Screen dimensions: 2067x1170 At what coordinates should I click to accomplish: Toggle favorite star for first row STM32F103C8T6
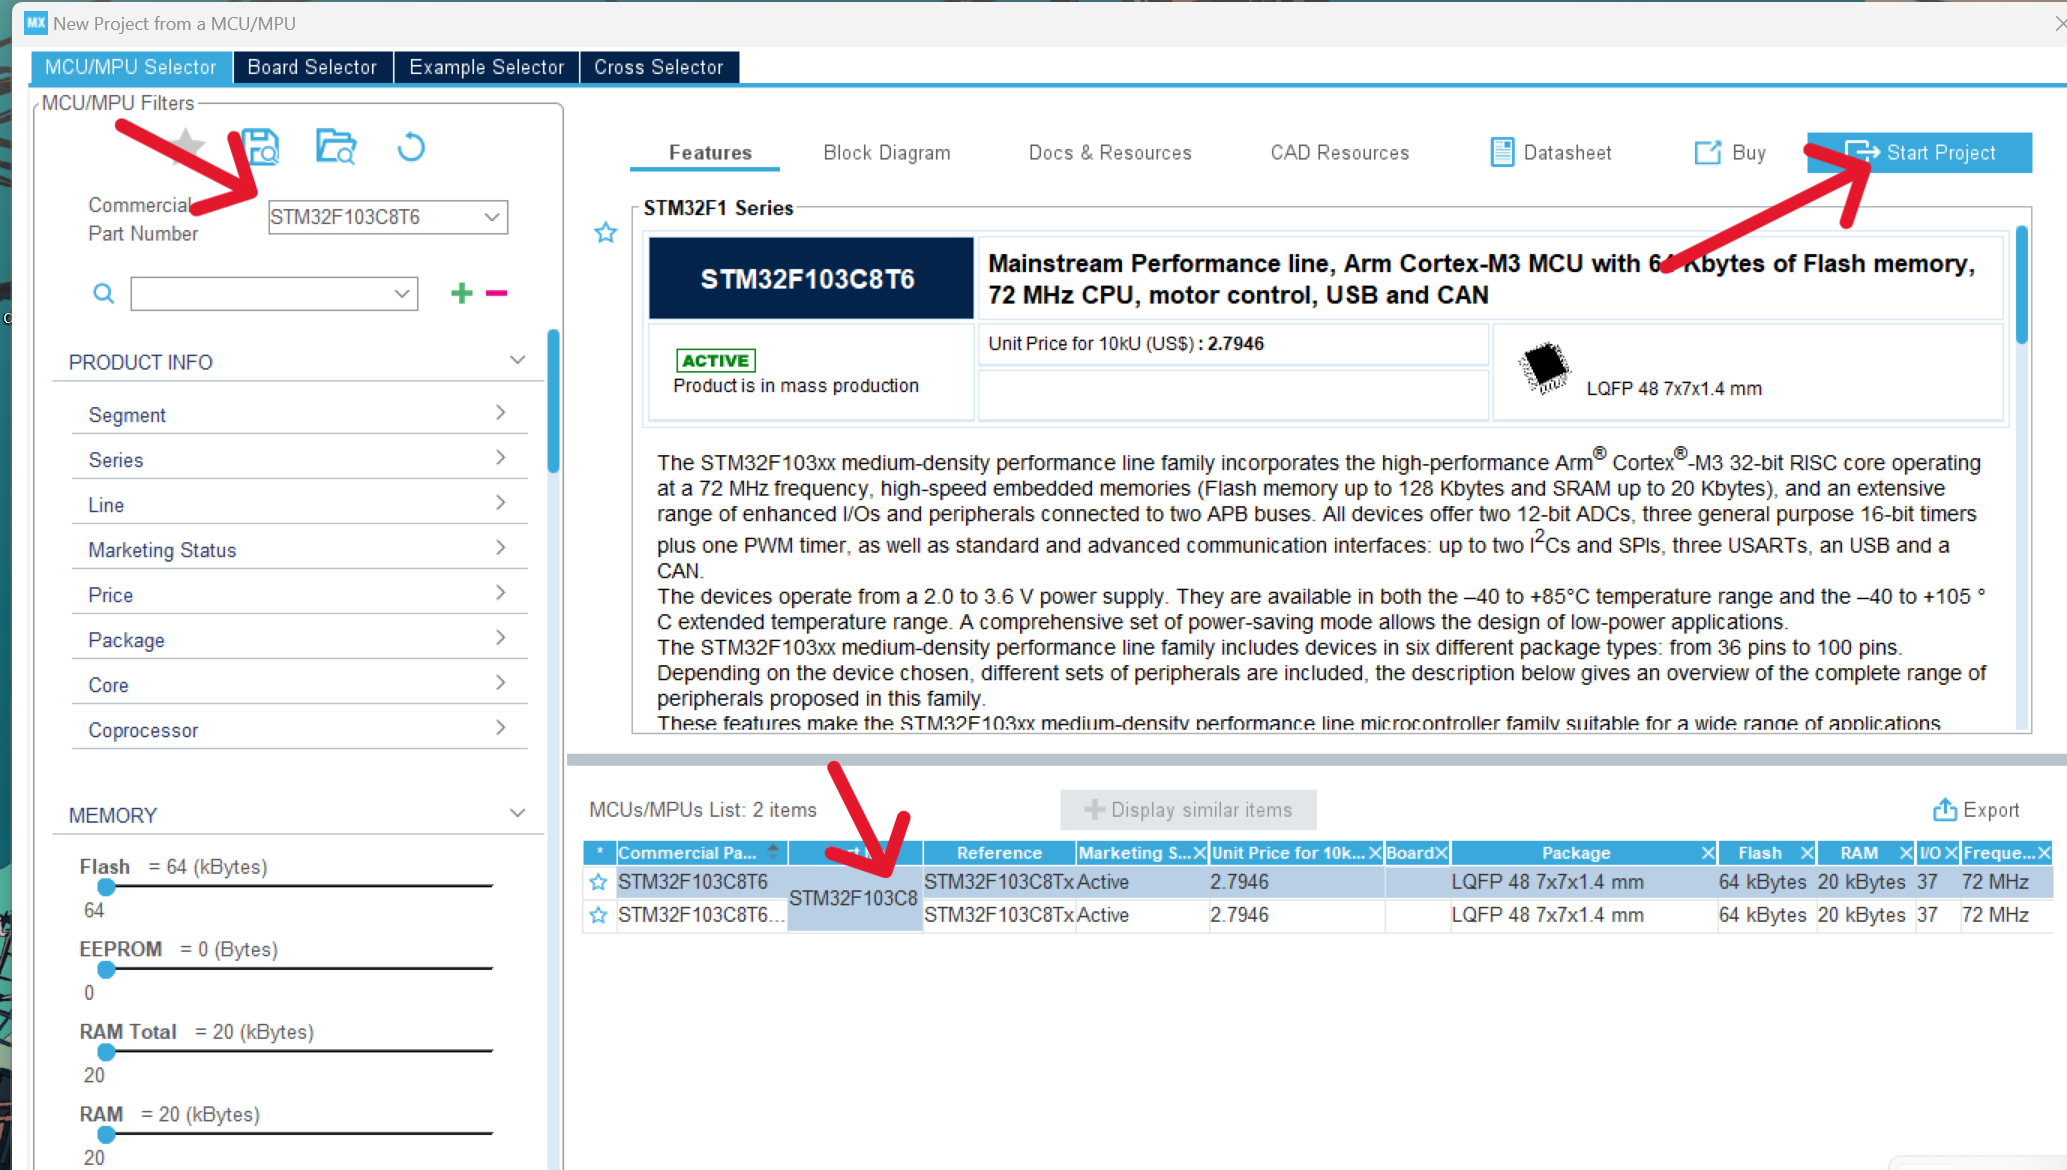[598, 882]
